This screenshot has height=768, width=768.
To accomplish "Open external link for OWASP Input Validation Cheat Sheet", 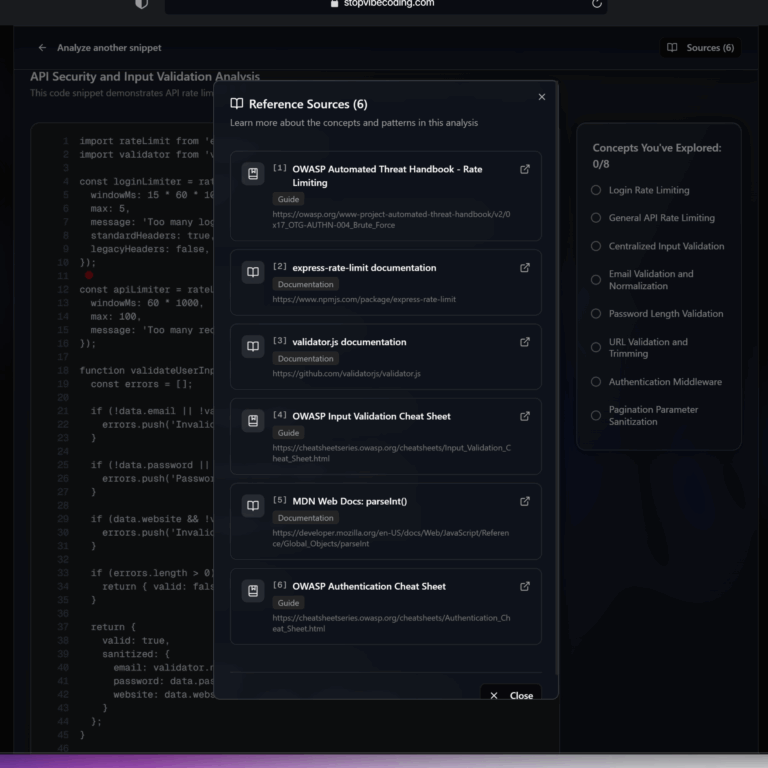I will (x=525, y=416).
